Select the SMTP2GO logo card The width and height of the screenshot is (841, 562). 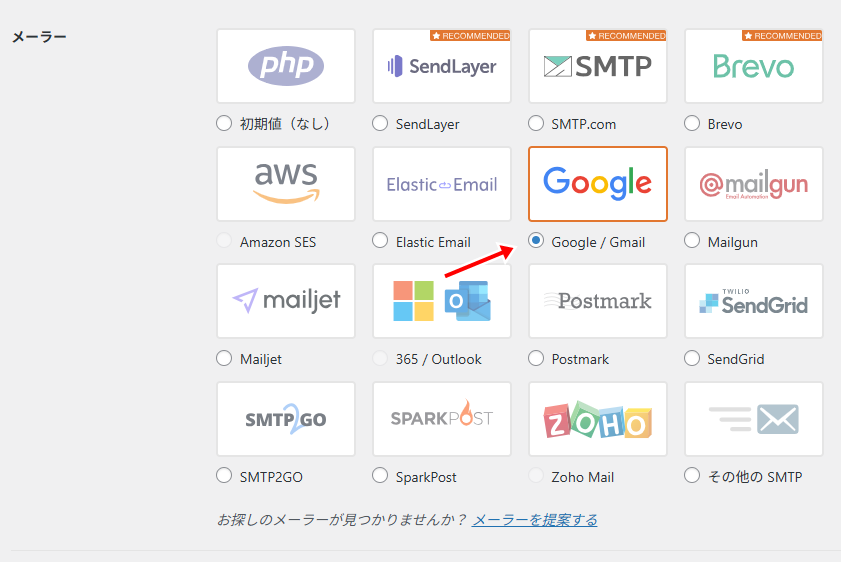[286, 419]
